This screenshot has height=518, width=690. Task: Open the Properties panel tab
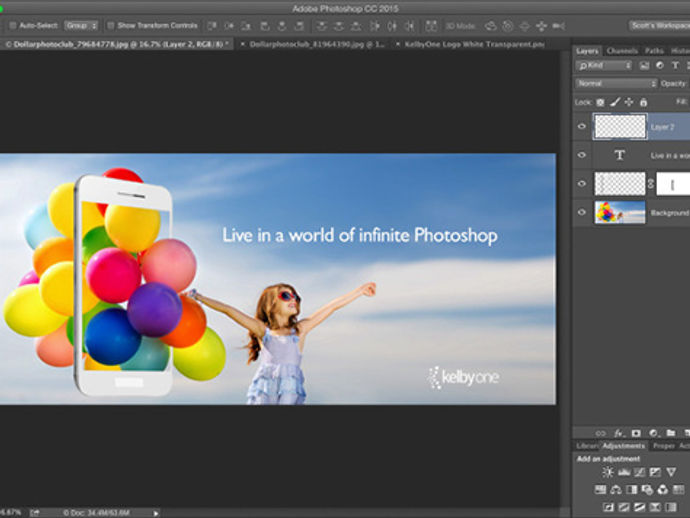(664, 446)
